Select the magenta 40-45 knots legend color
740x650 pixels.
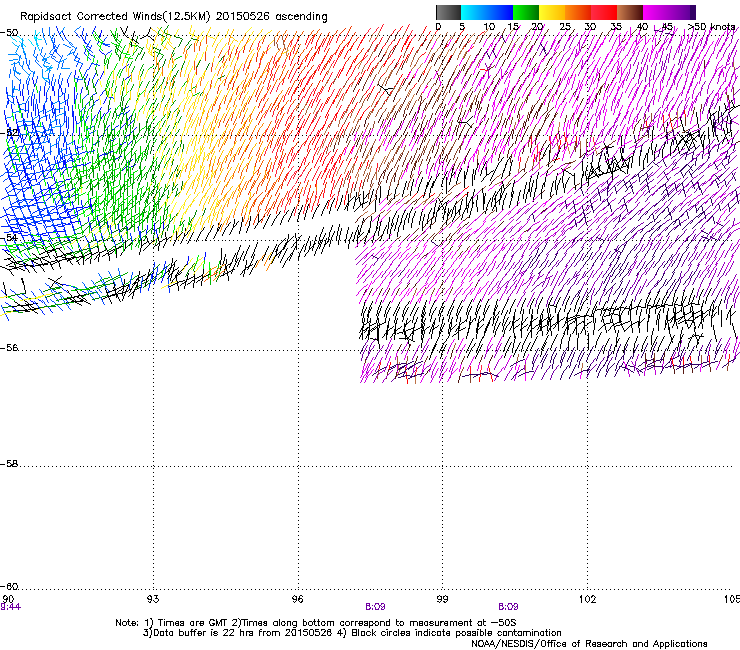(x=656, y=12)
